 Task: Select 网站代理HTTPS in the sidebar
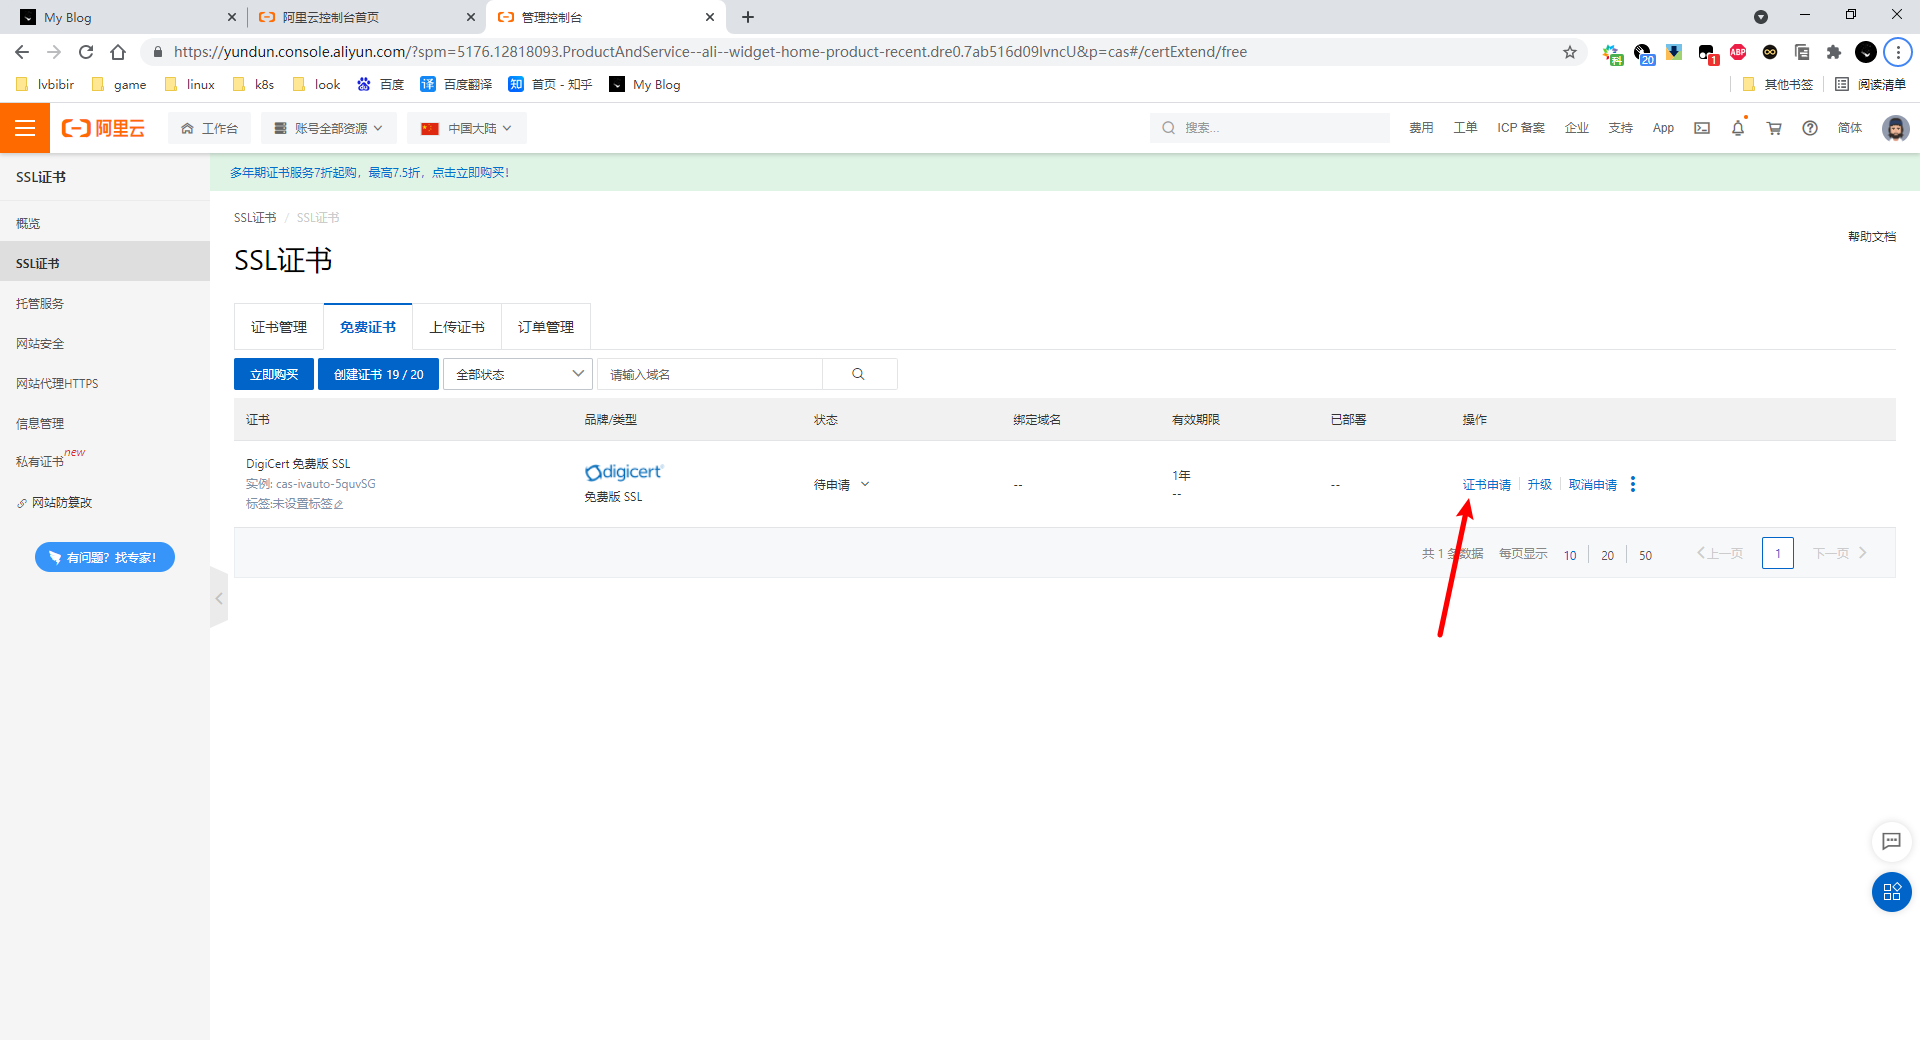point(57,383)
